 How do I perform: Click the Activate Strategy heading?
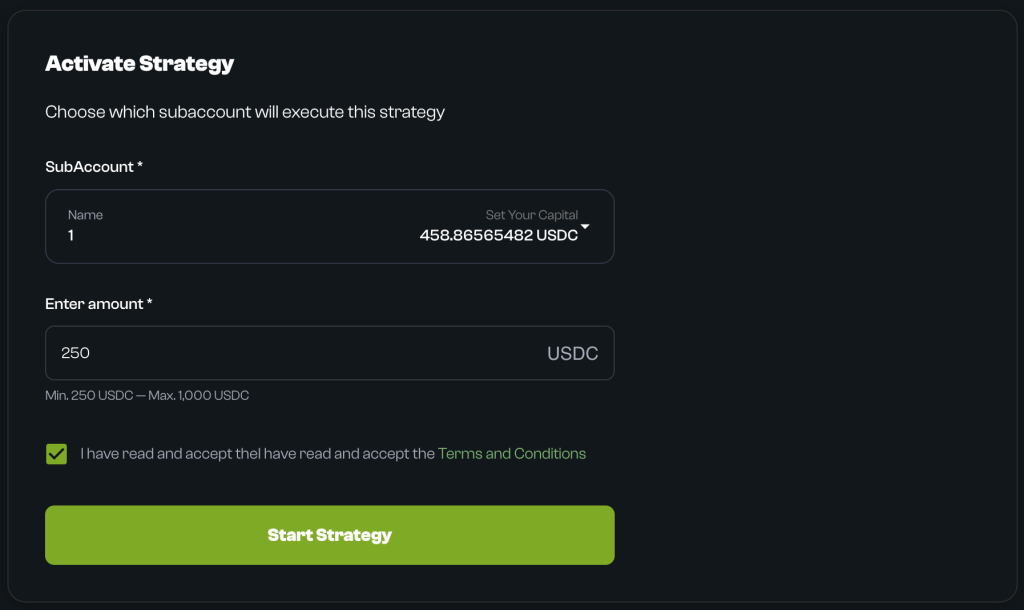click(x=139, y=64)
